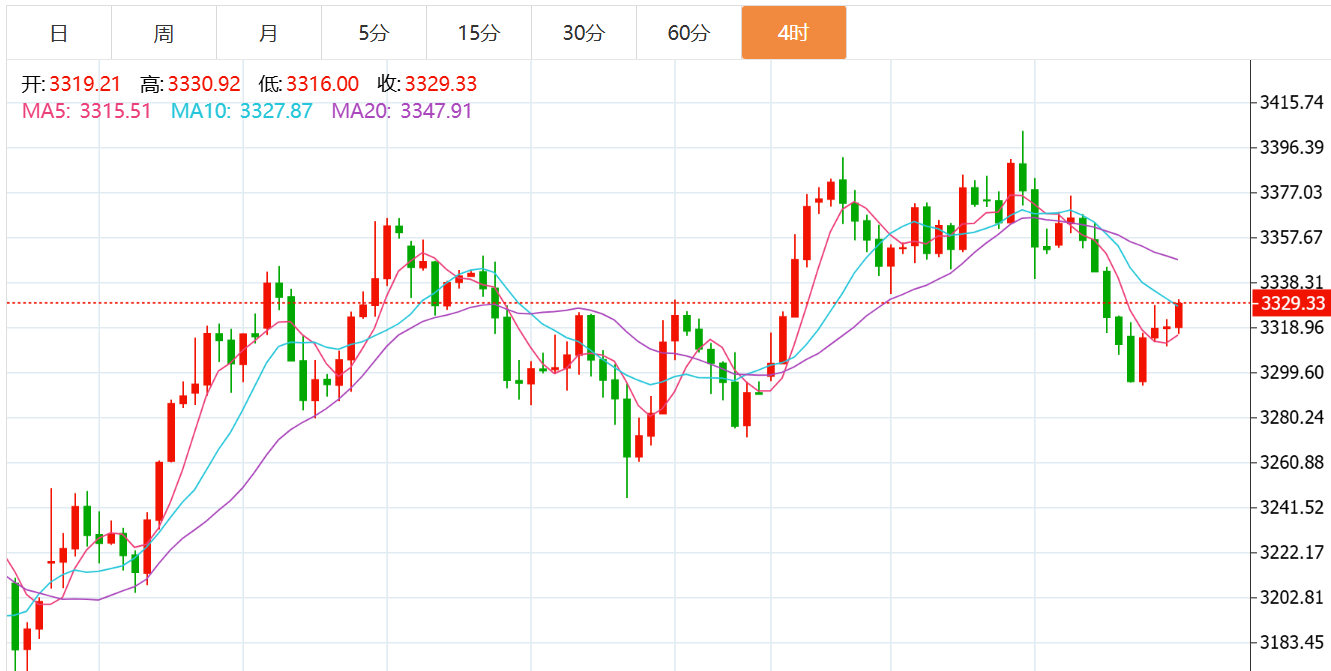Click the closing price value 3329.33
The image size is (1331, 671).
[x=441, y=85]
